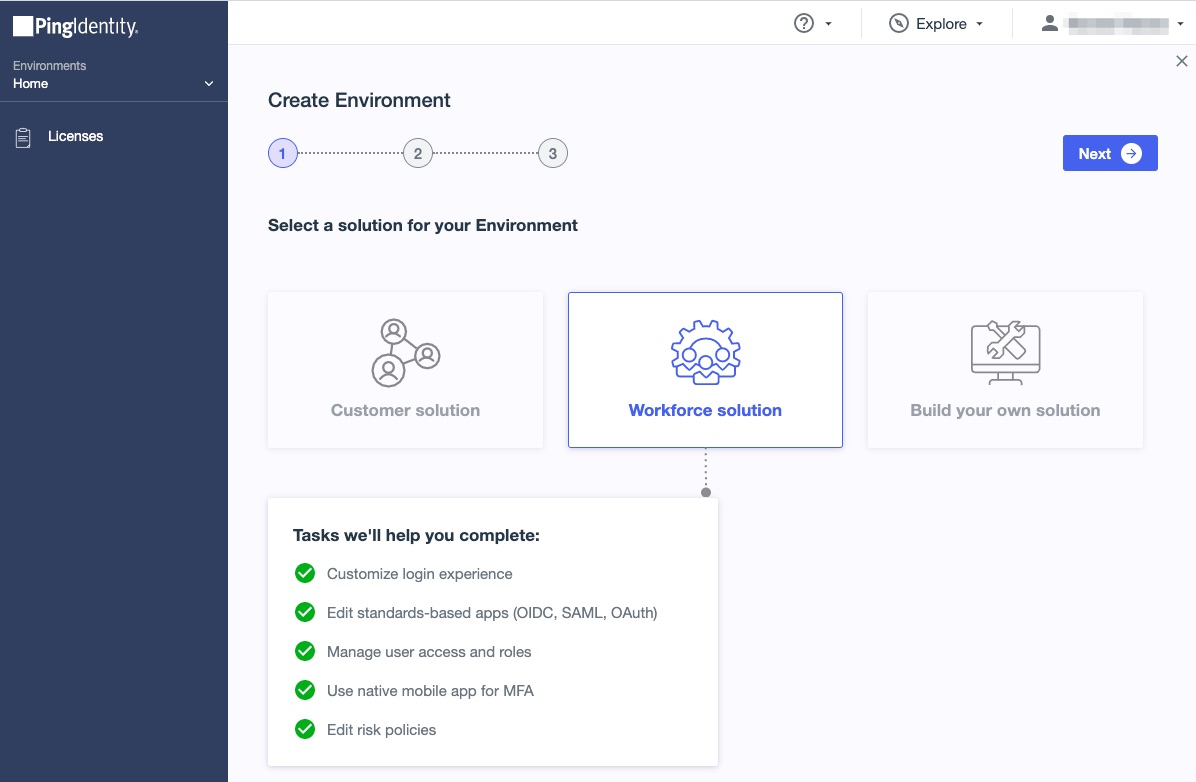The width and height of the screenshot is (1196, 782).
Task: Click the Next button
Action: [1109, 153]
